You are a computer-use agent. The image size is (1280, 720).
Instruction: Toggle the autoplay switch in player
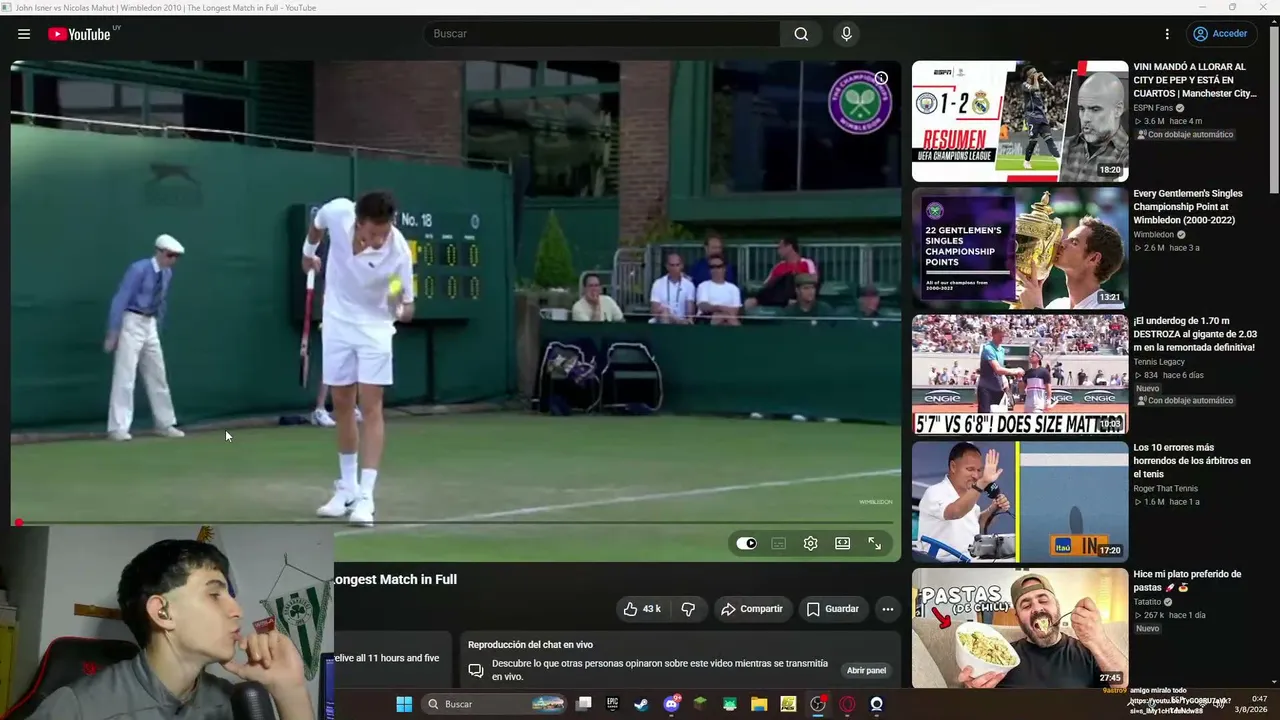click(x=747, y=543)
